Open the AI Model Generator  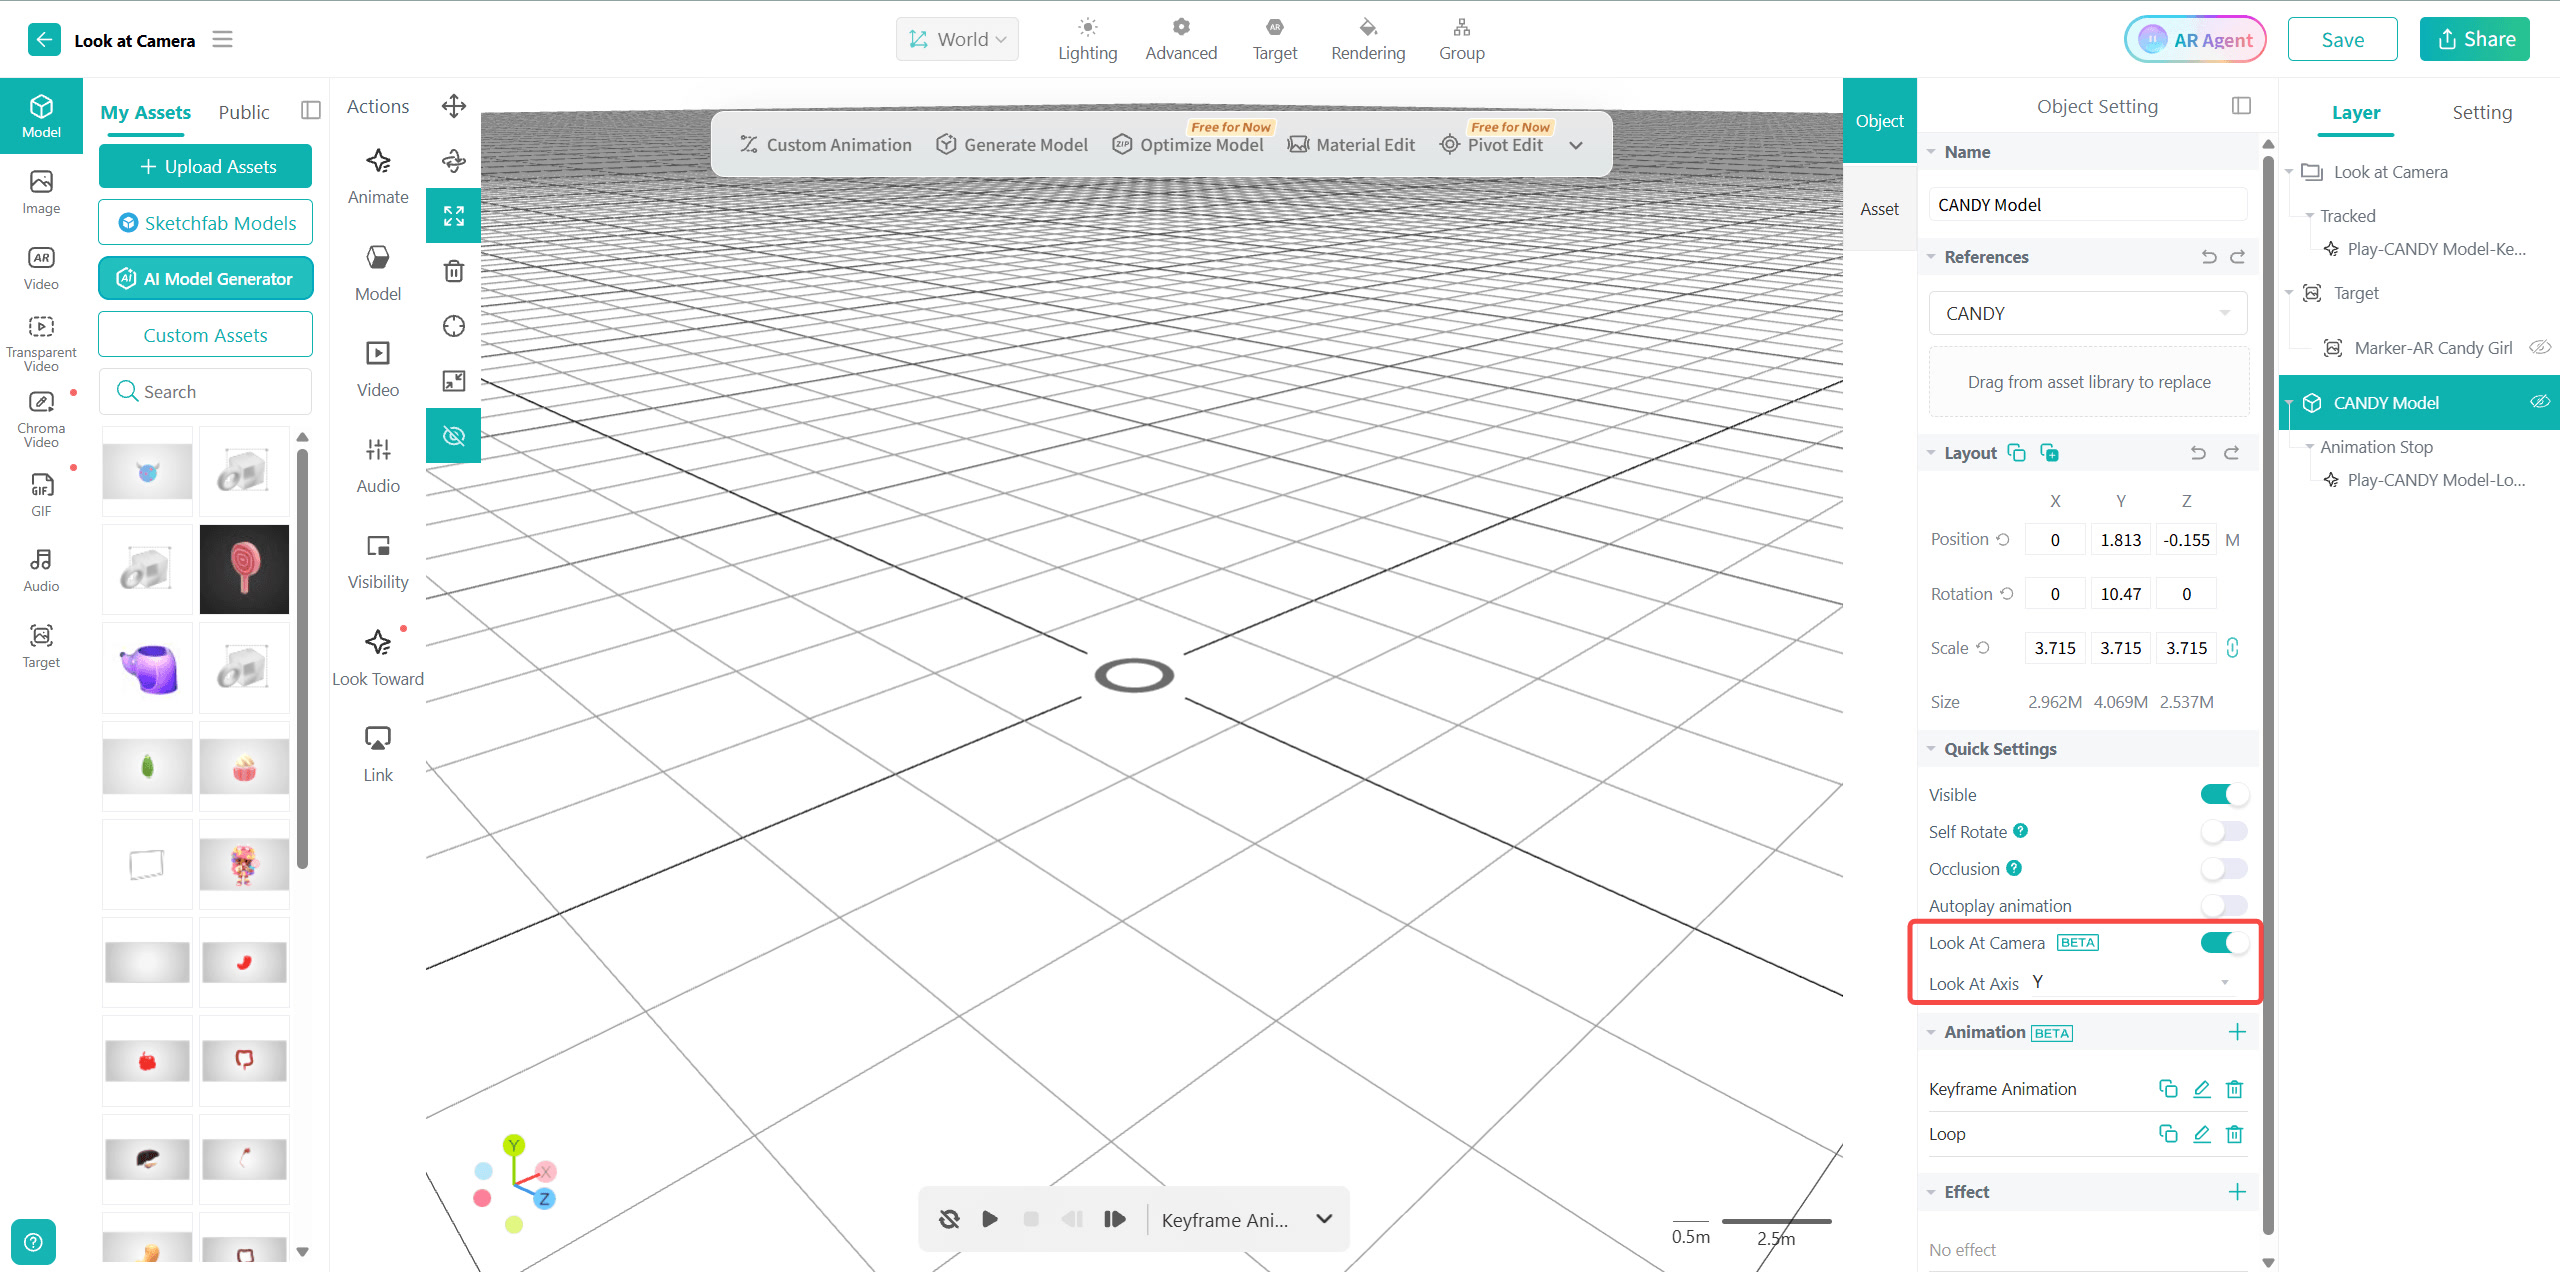pyautogui.click(x=206, y=278)
